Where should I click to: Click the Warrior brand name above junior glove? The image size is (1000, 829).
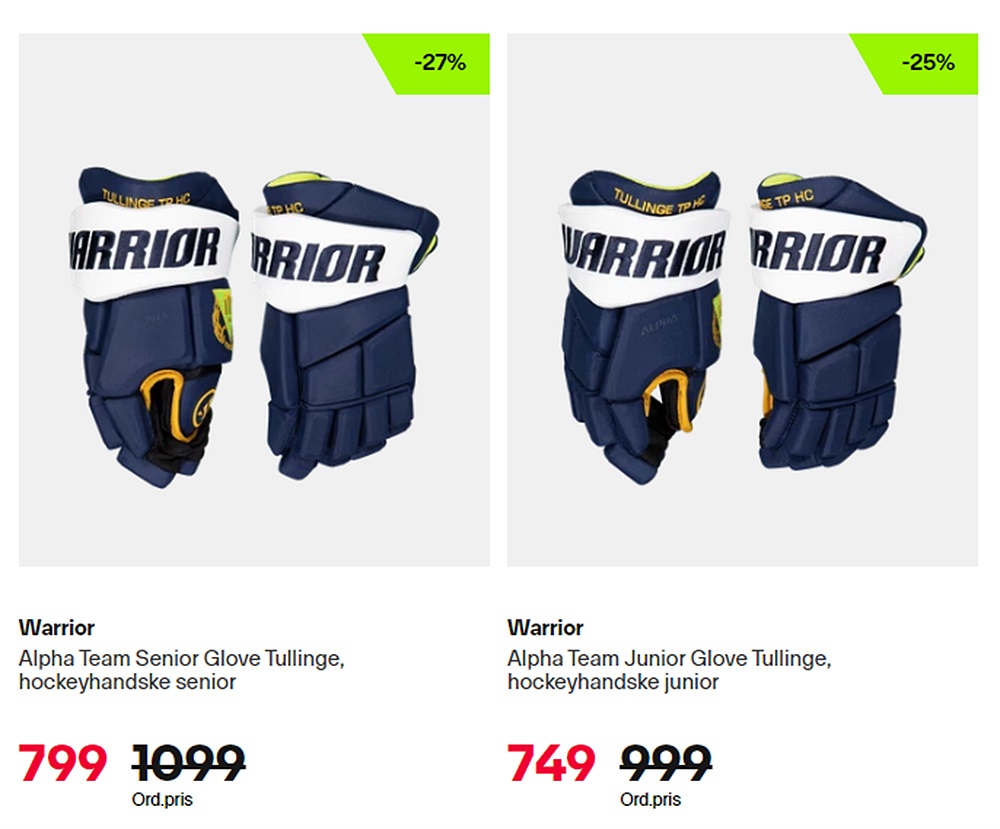pos(545,627)
